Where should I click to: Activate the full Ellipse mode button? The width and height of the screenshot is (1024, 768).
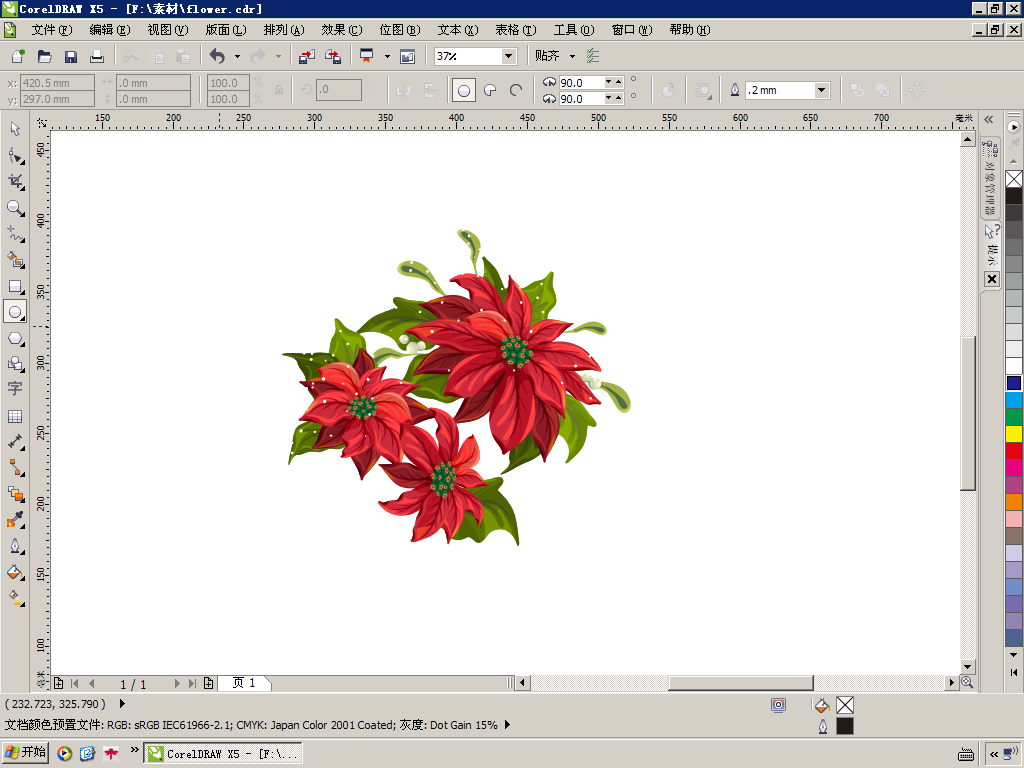(464, 90)
